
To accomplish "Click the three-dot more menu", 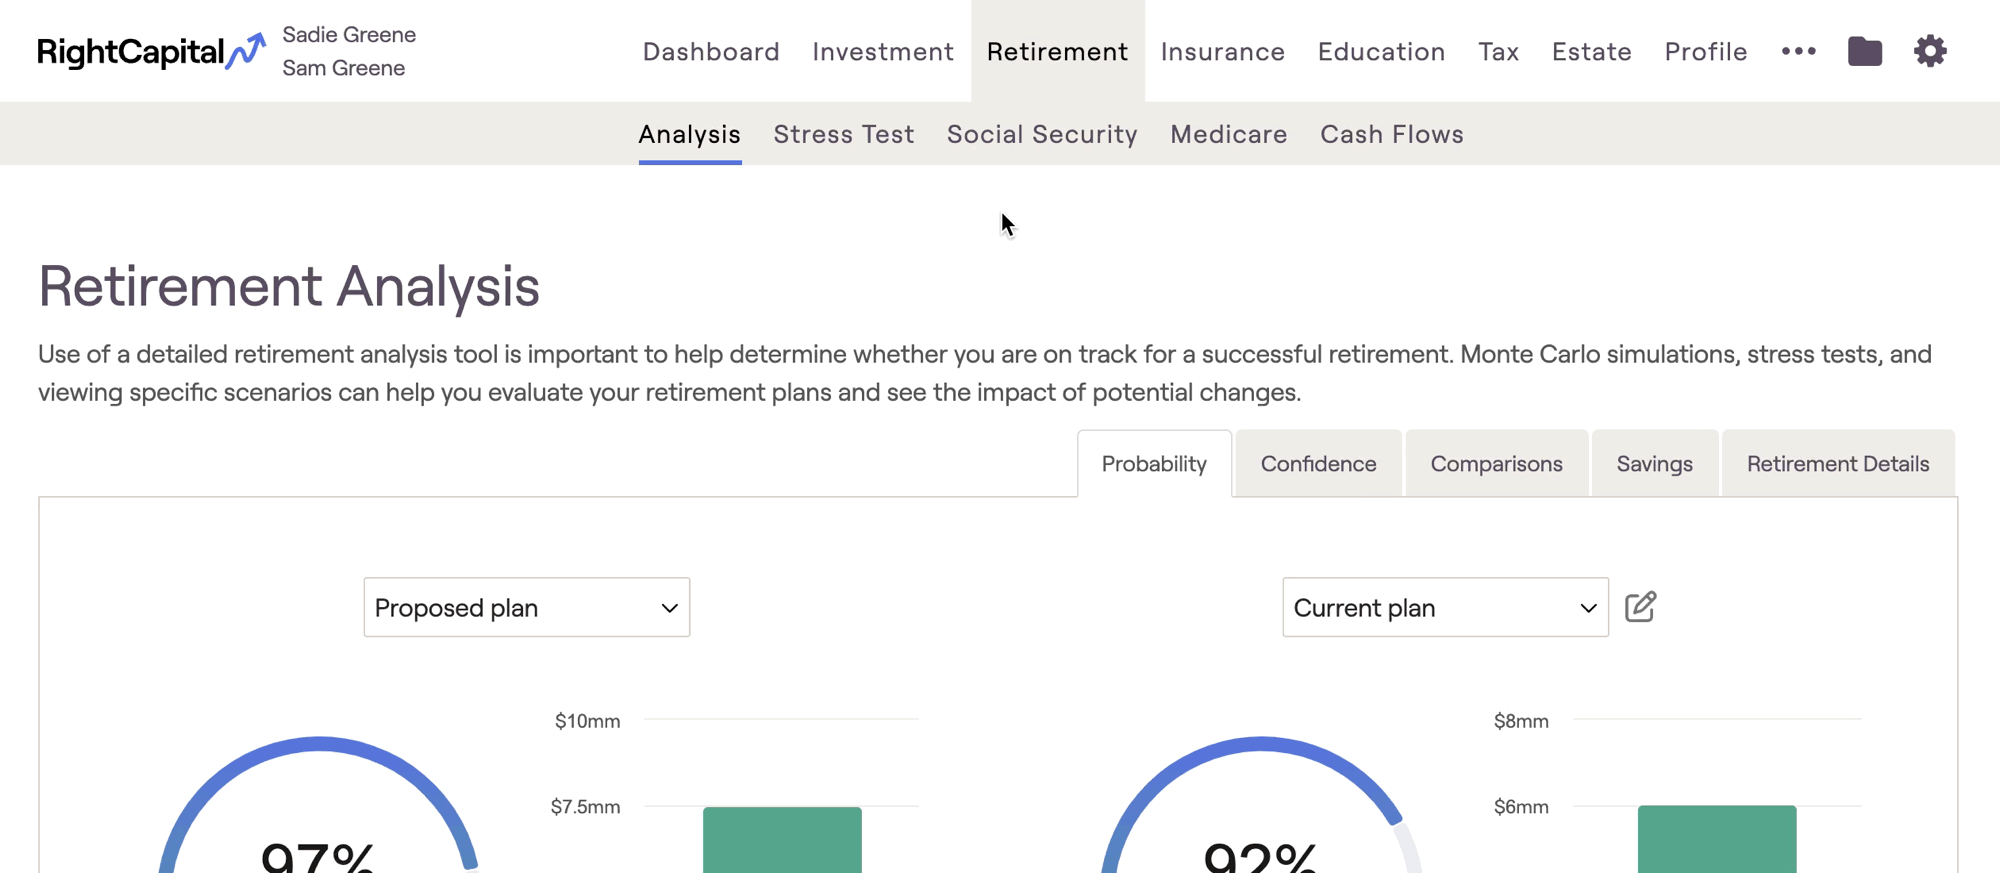I will point(1798,51).
